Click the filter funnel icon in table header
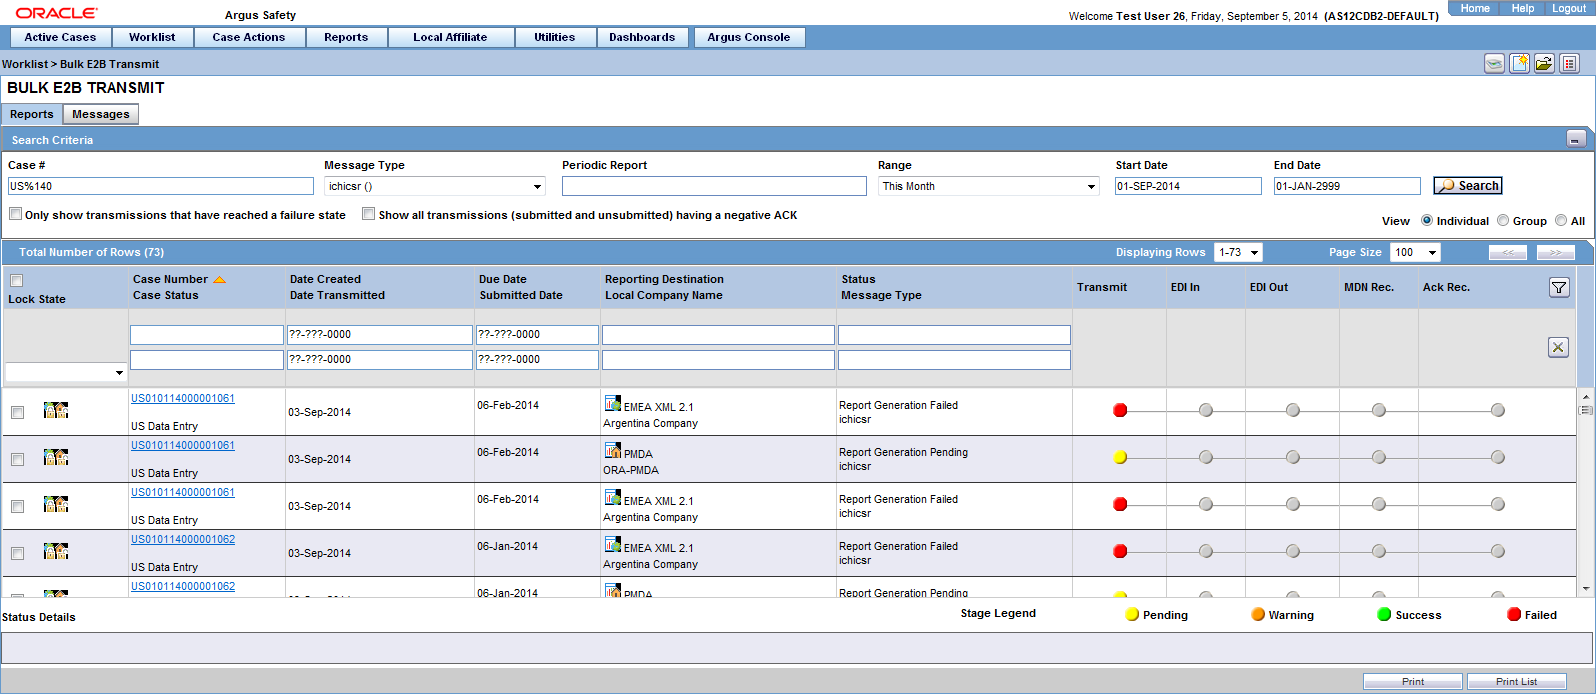This screenshot has width=1596, height=694. pyautogui.click(x=1558, y=288)
